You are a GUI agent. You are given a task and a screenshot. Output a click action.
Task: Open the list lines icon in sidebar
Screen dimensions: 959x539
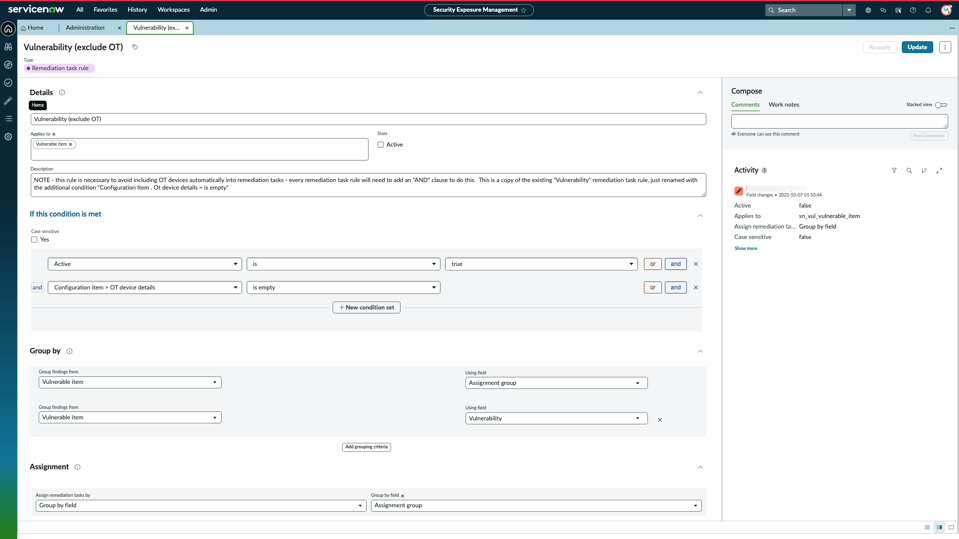[8, 119]
